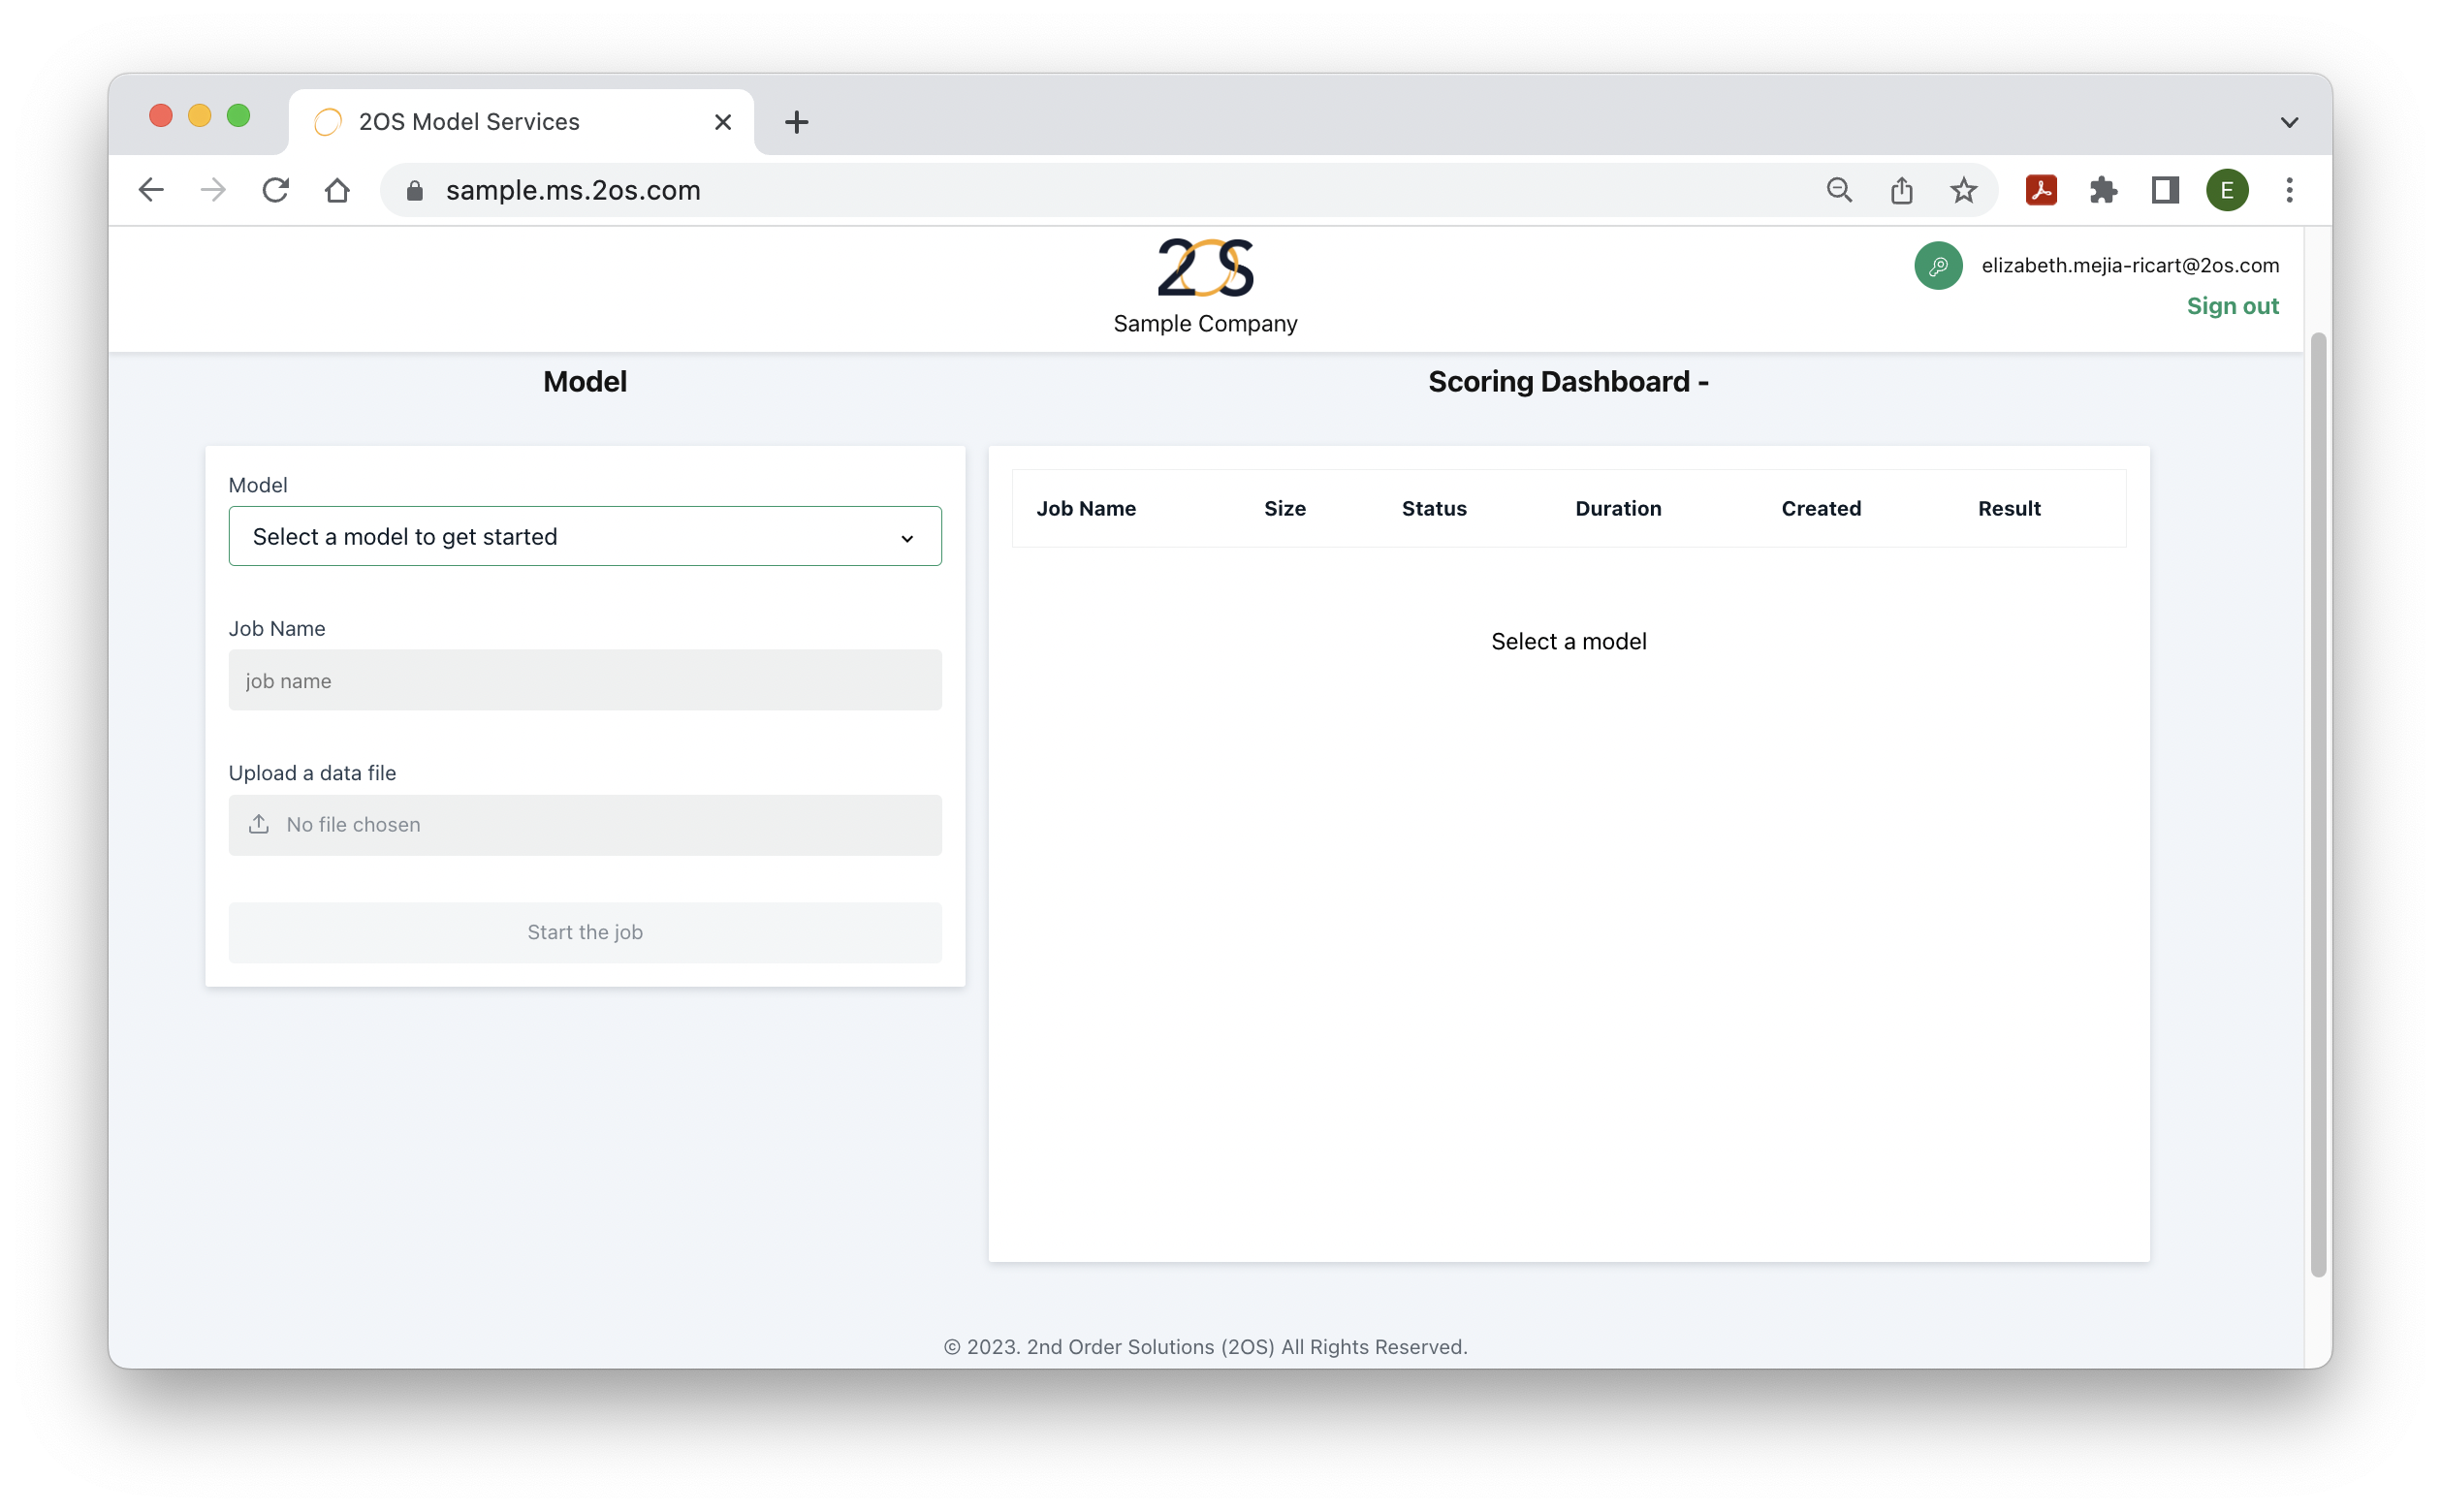The width and height of the screenshot is (2441, 1512).
Task: Open the browser extensions puzzle icon
Action: click(2103, 190)
